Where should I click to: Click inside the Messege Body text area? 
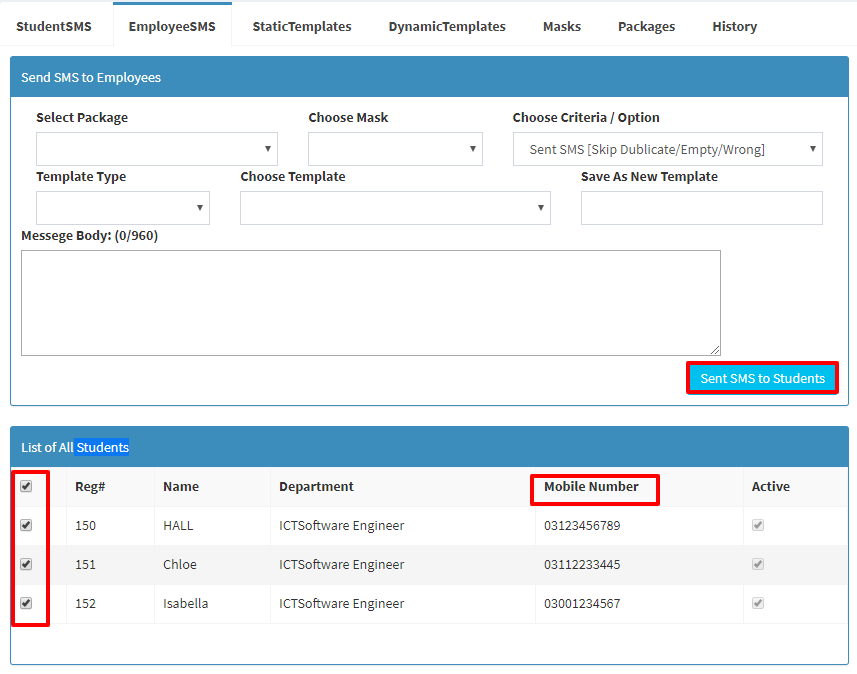(371, 303)
